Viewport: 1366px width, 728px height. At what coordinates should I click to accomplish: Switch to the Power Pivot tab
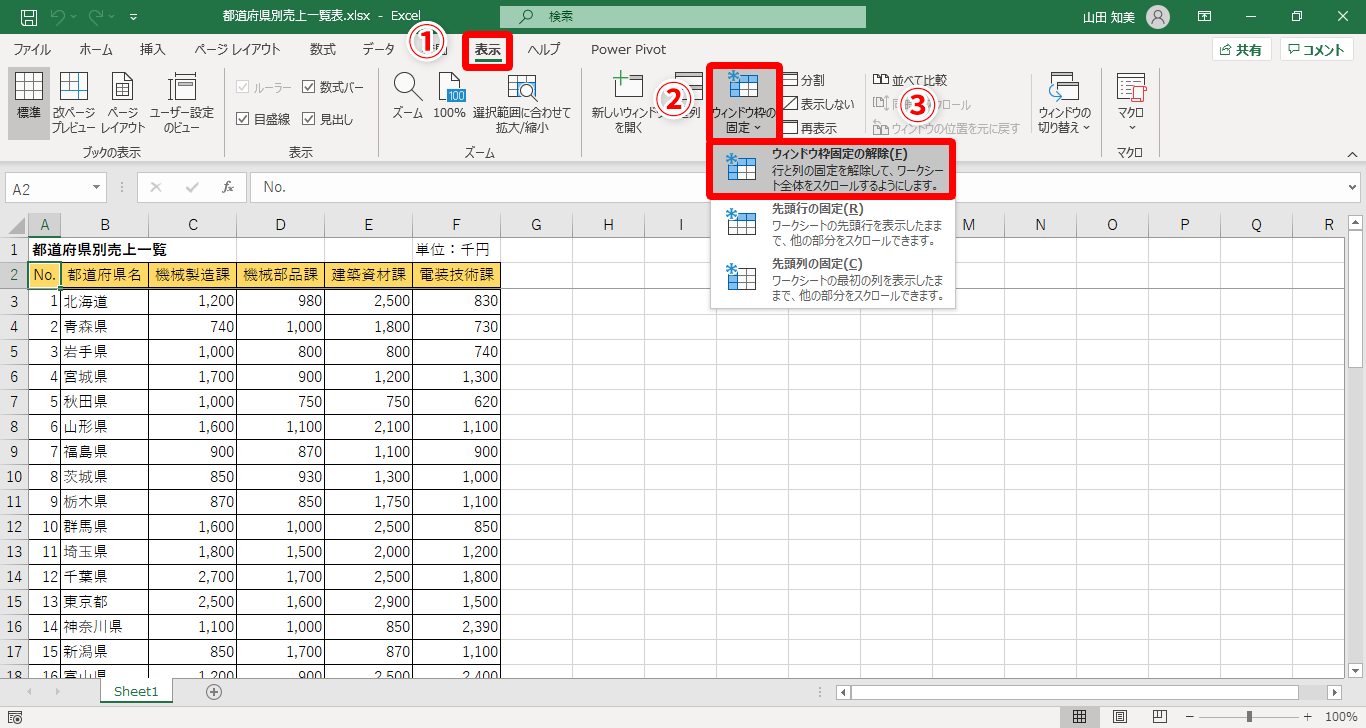pyautogui.click(x=628, y=49)
